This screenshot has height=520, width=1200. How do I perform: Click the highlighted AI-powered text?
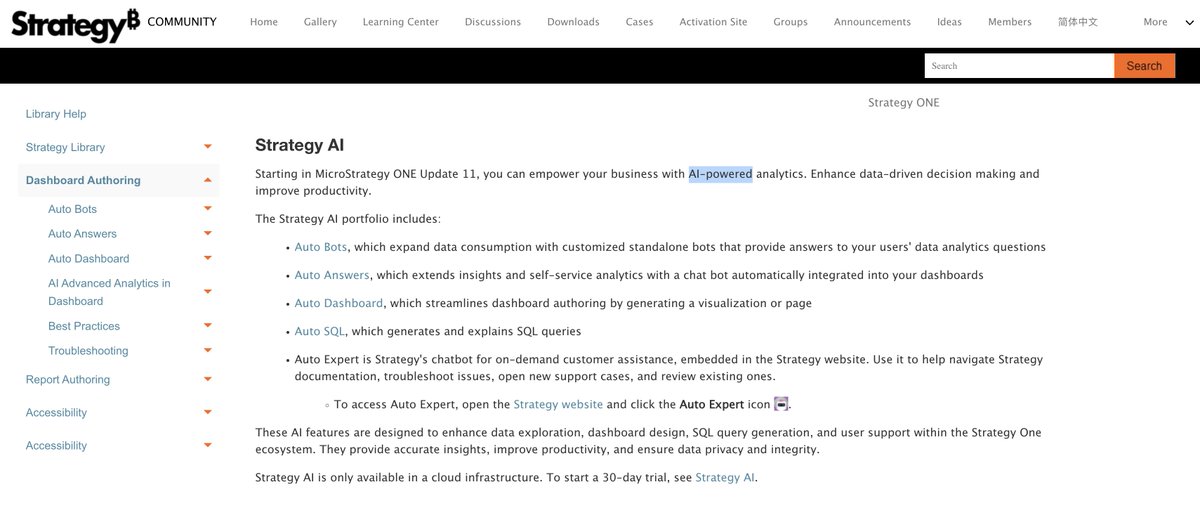[720, 174]
